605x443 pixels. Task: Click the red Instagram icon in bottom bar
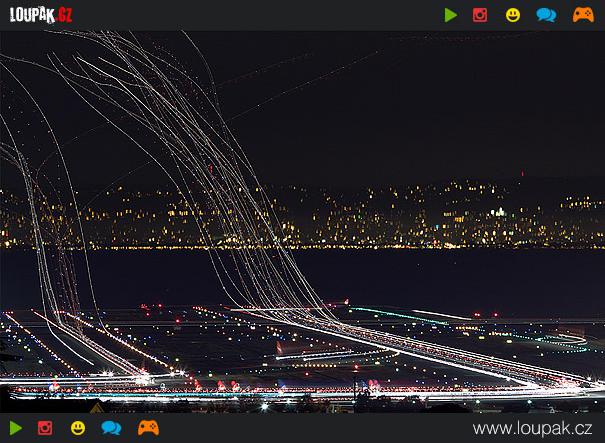(45, 428)
